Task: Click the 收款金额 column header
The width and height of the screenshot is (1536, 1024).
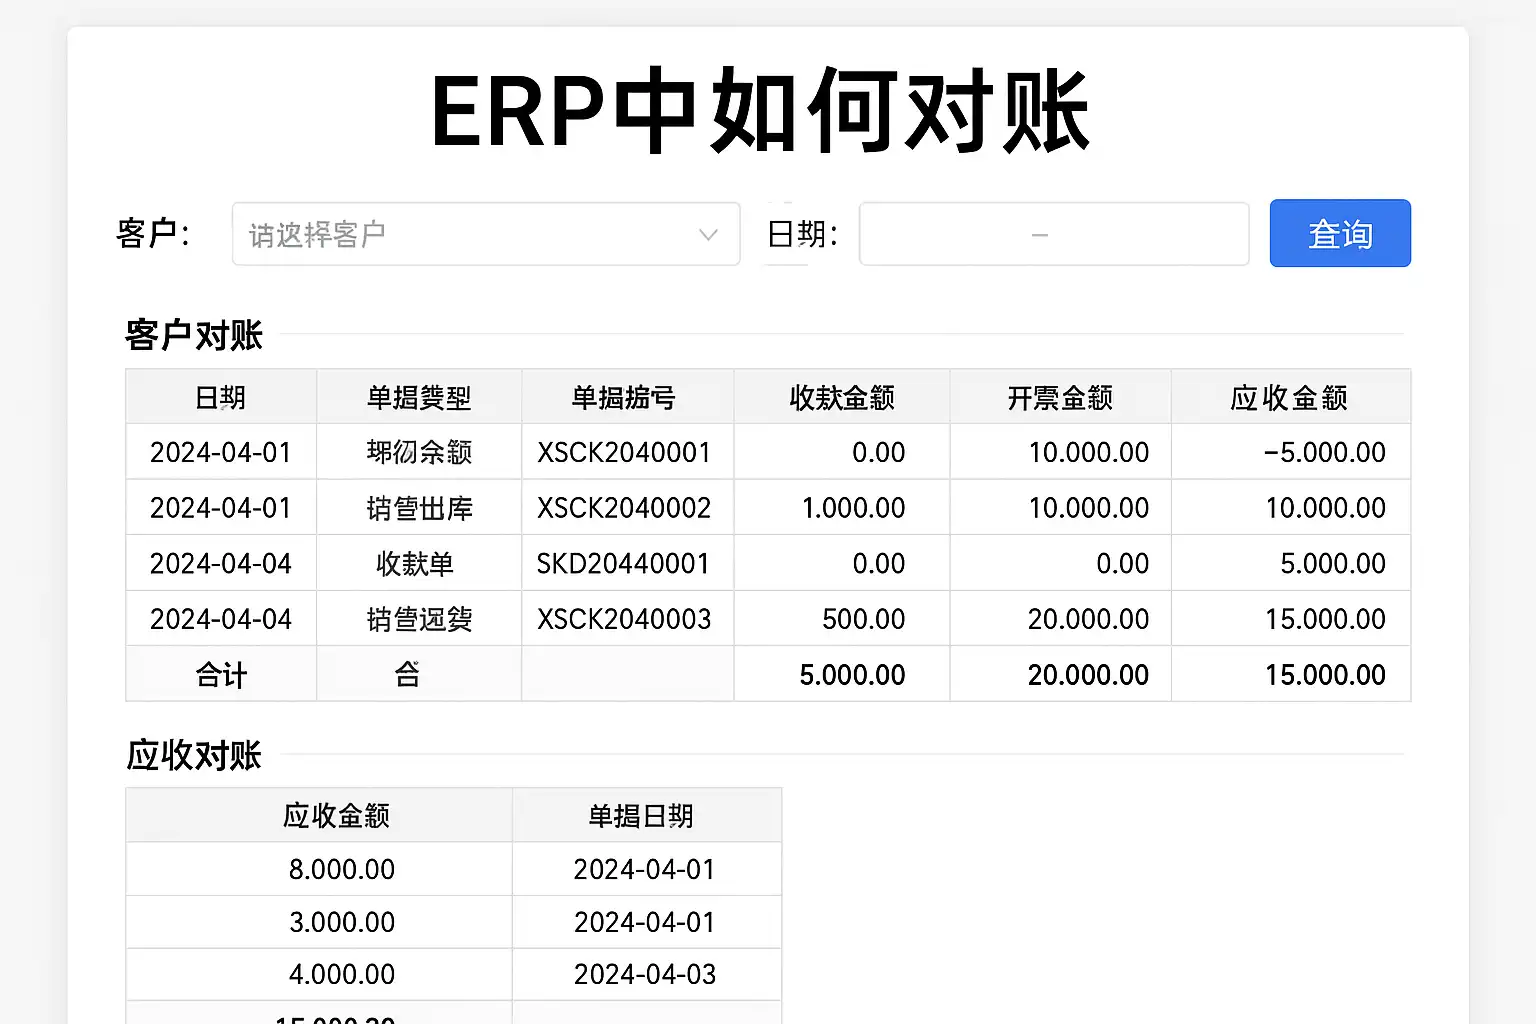Action: pyautogui.click(x=841, y=398)
